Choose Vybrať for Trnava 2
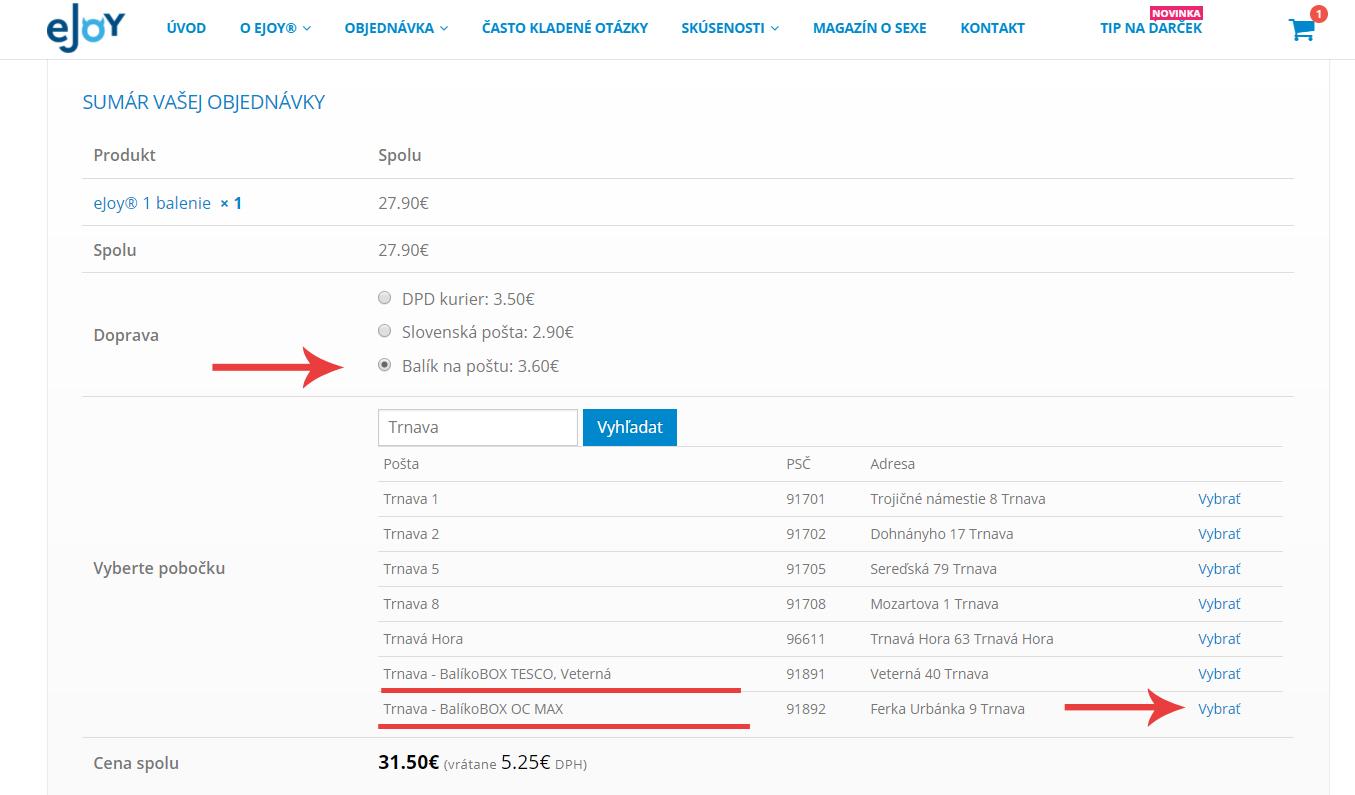The height and width of the screenshot is (795, 1355). click(1219, 534)
